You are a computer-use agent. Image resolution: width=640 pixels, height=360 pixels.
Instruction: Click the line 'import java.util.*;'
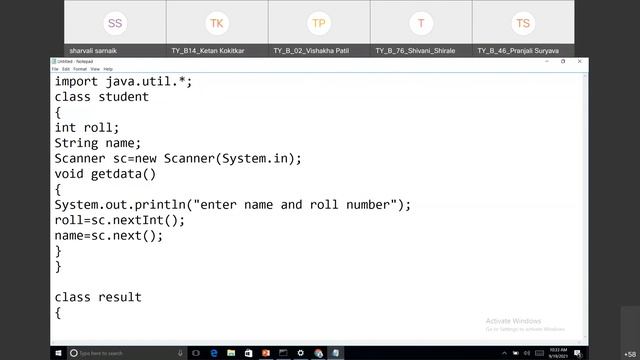pyautogui.click(x=123, y=82)
